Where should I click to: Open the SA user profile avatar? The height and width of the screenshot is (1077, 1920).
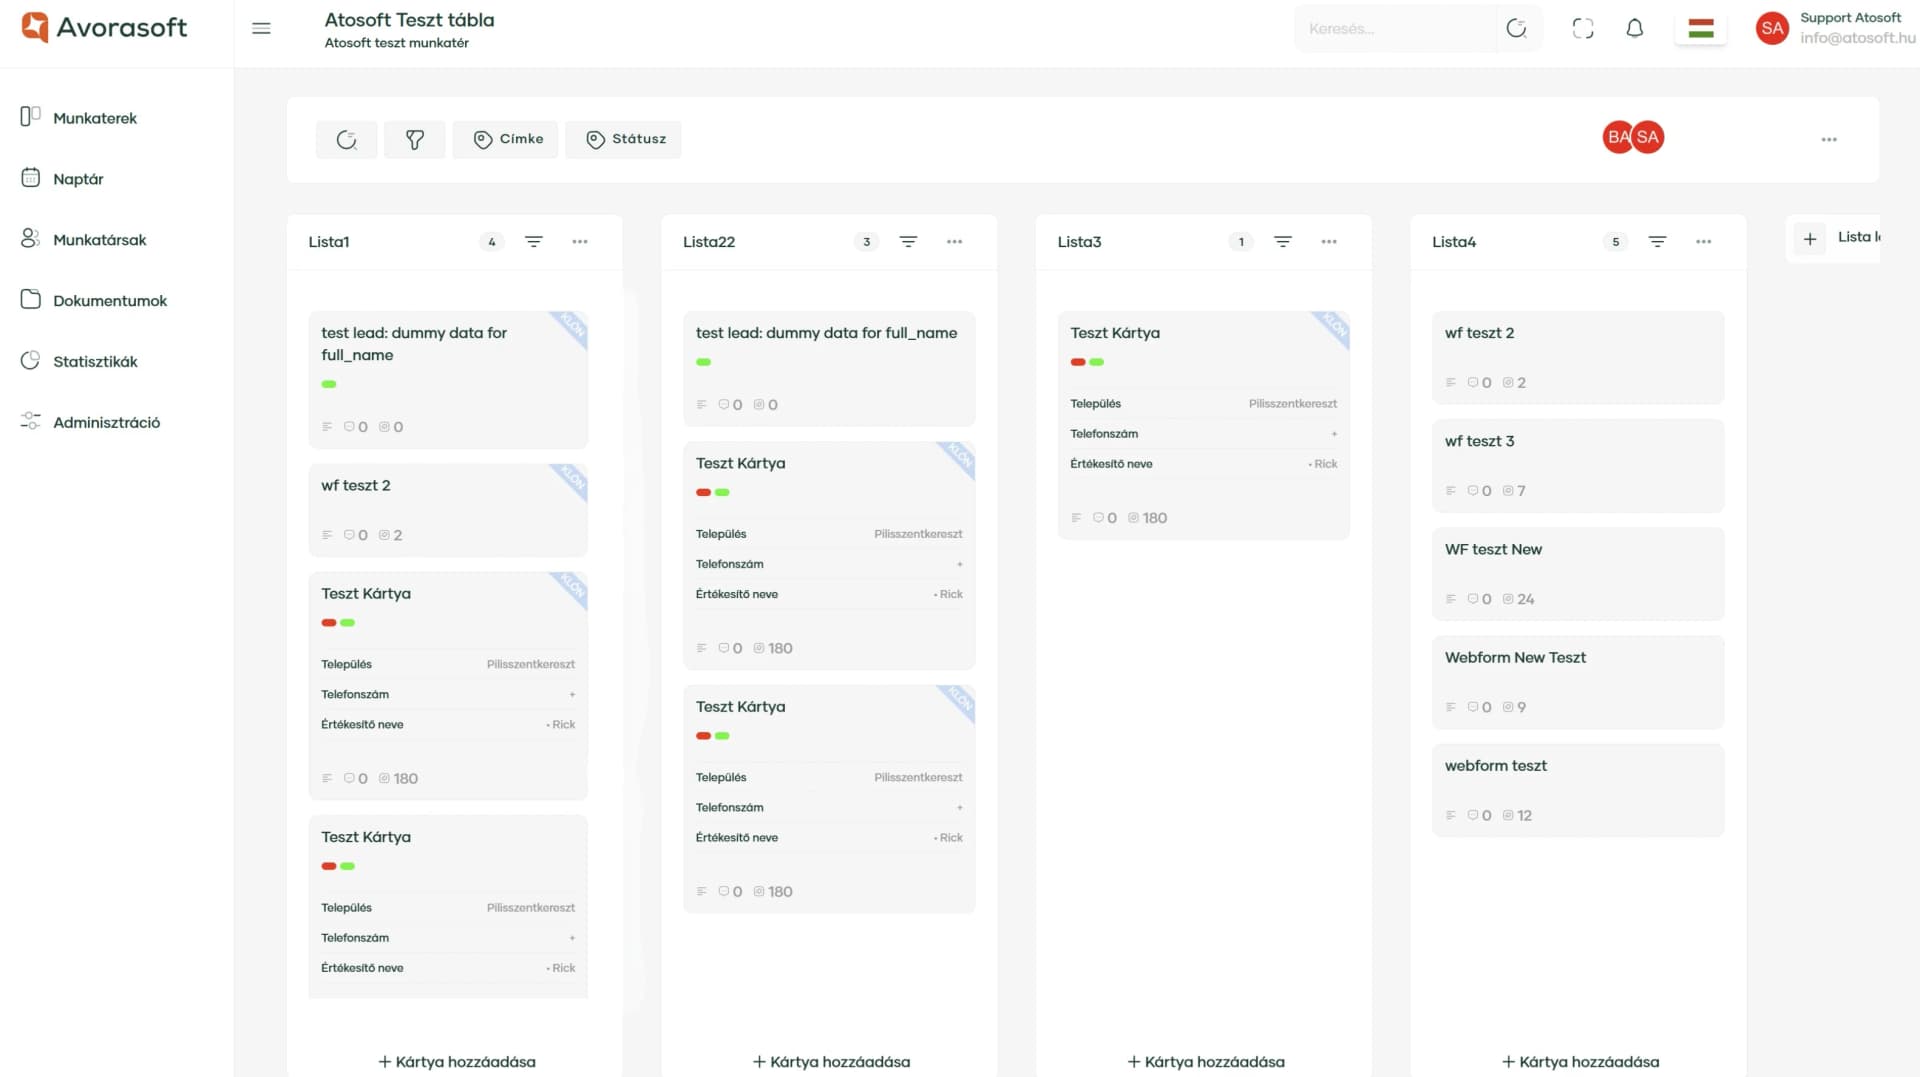[x=1772, y=28]
